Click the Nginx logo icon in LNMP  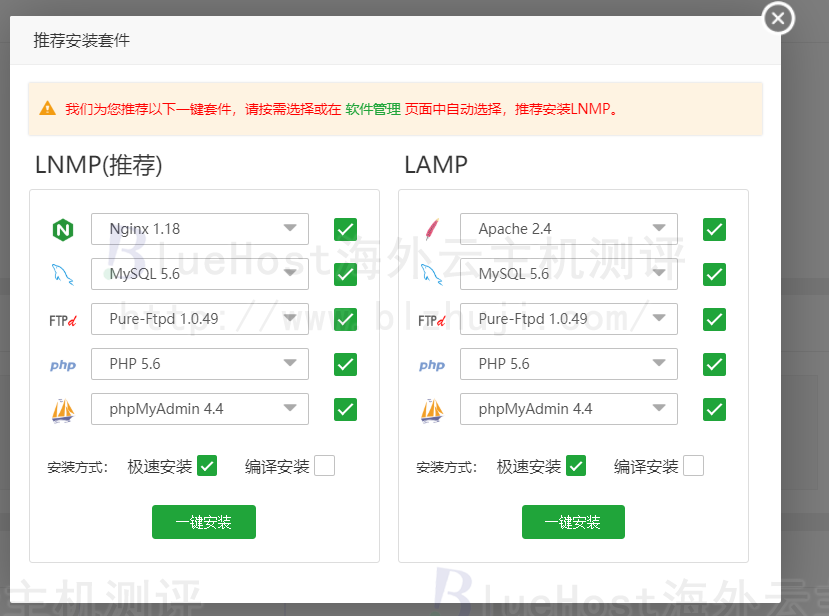coord(63,229)
